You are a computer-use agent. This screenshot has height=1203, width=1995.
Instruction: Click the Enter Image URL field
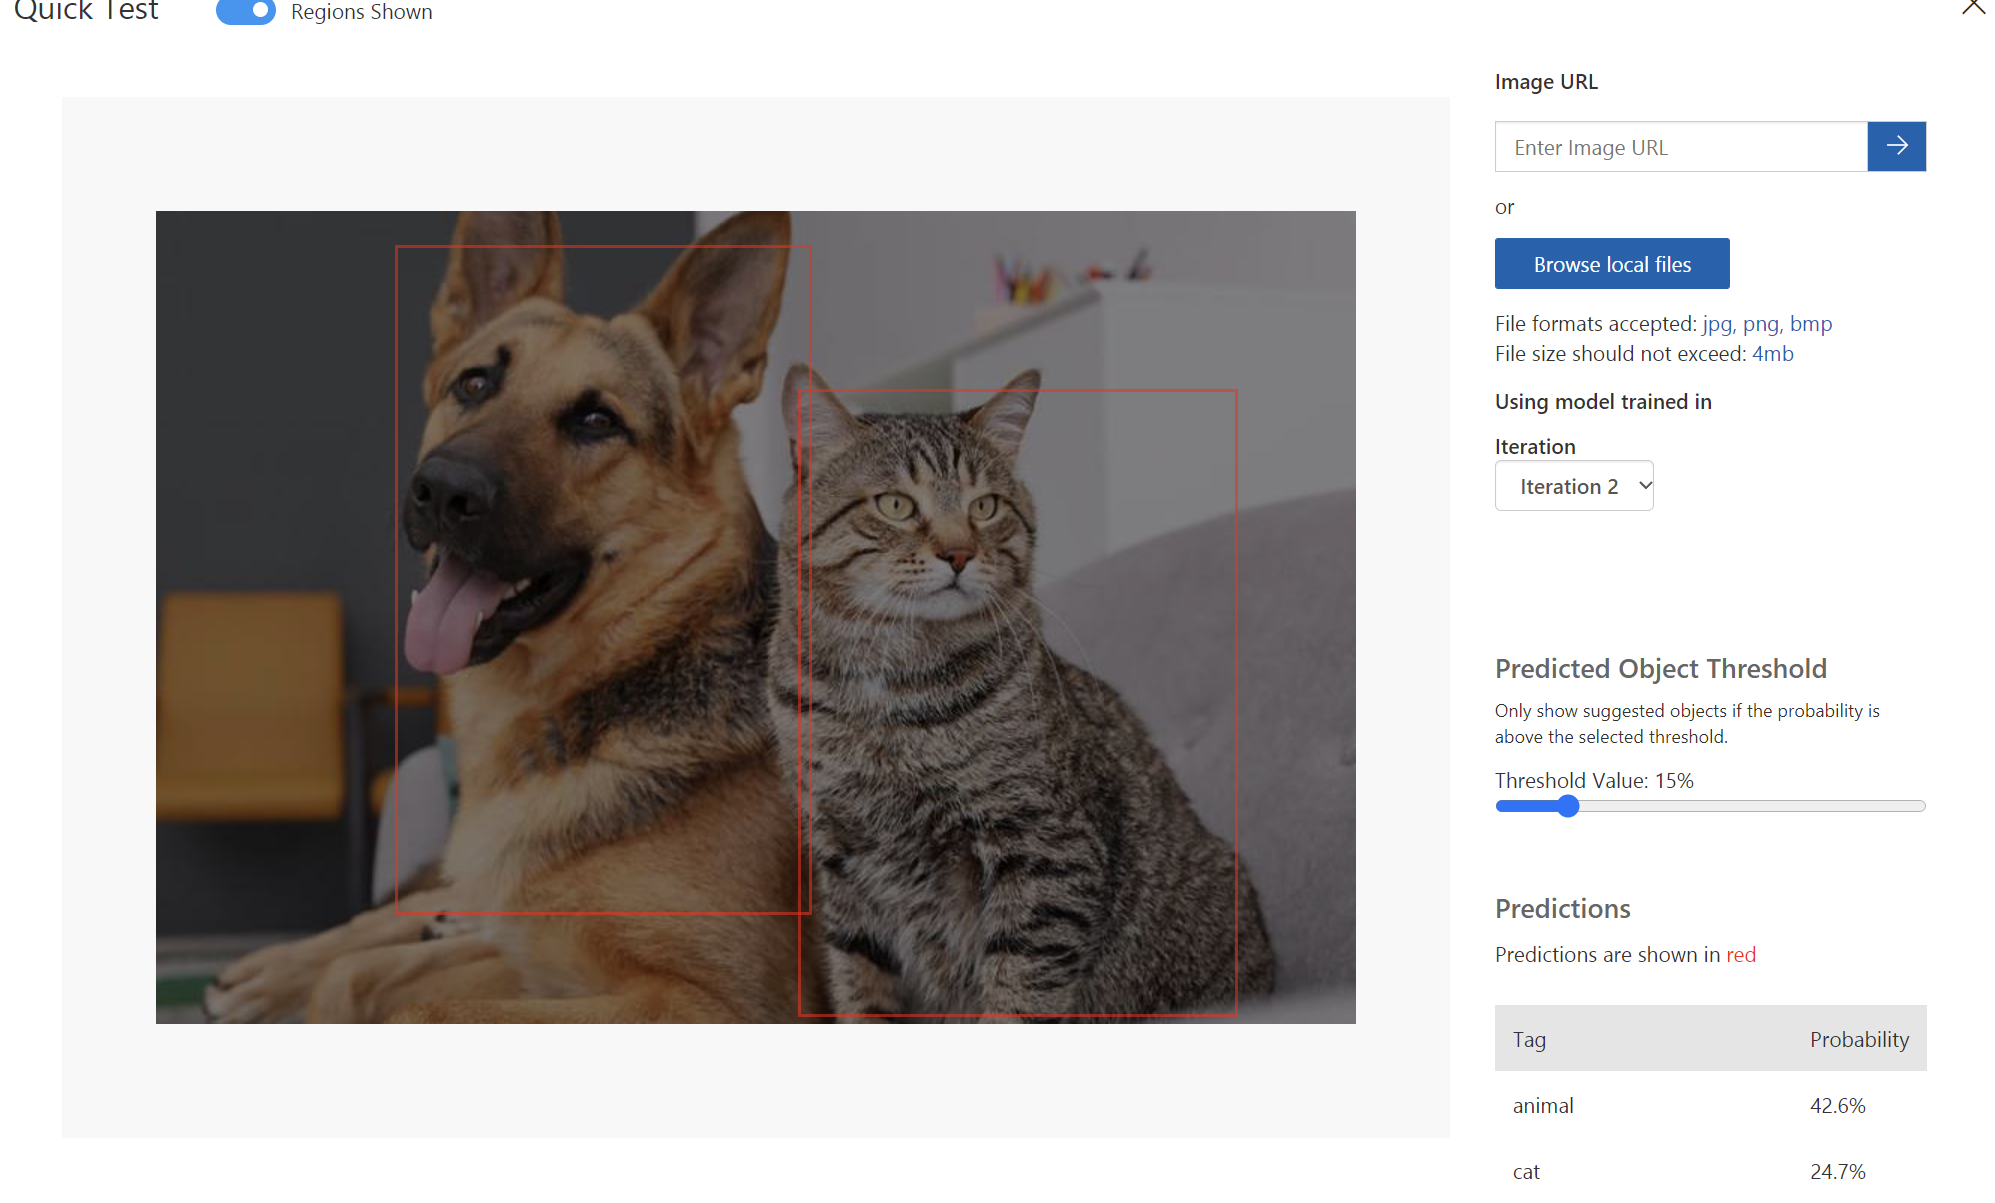(x=1680, y=147)
